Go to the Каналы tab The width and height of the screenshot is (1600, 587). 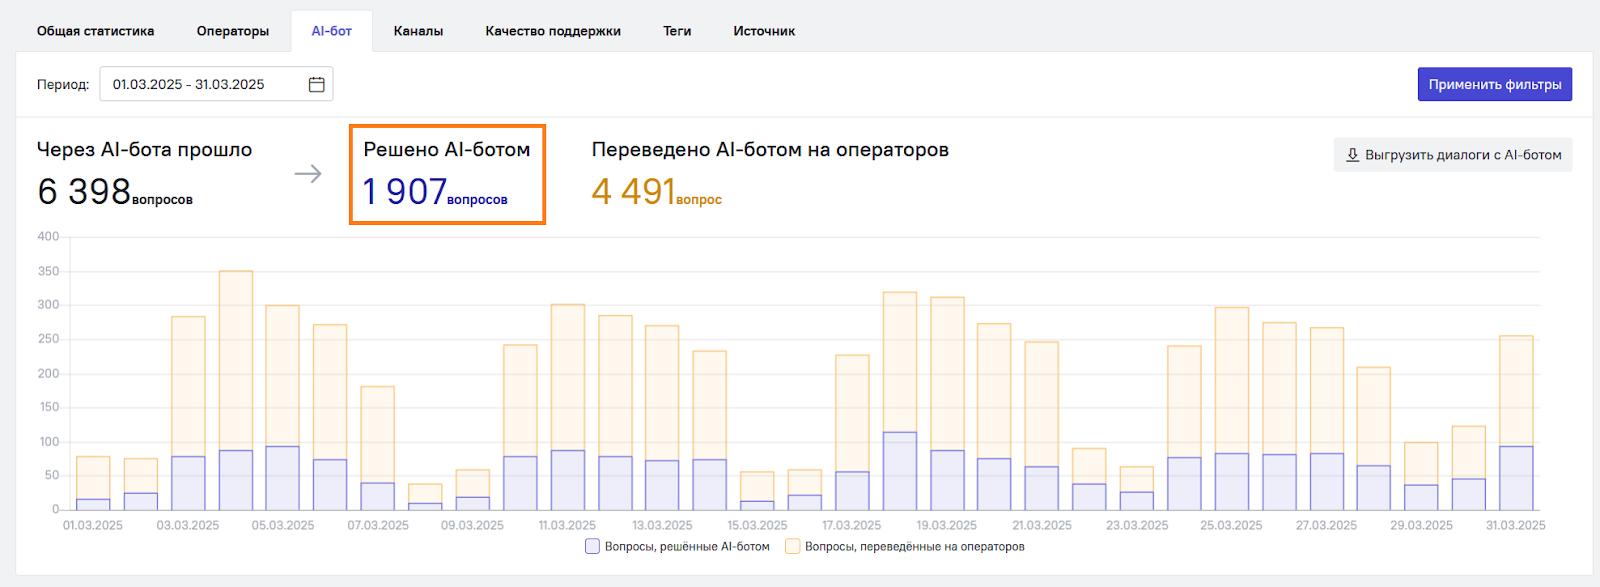coord(418,31)
